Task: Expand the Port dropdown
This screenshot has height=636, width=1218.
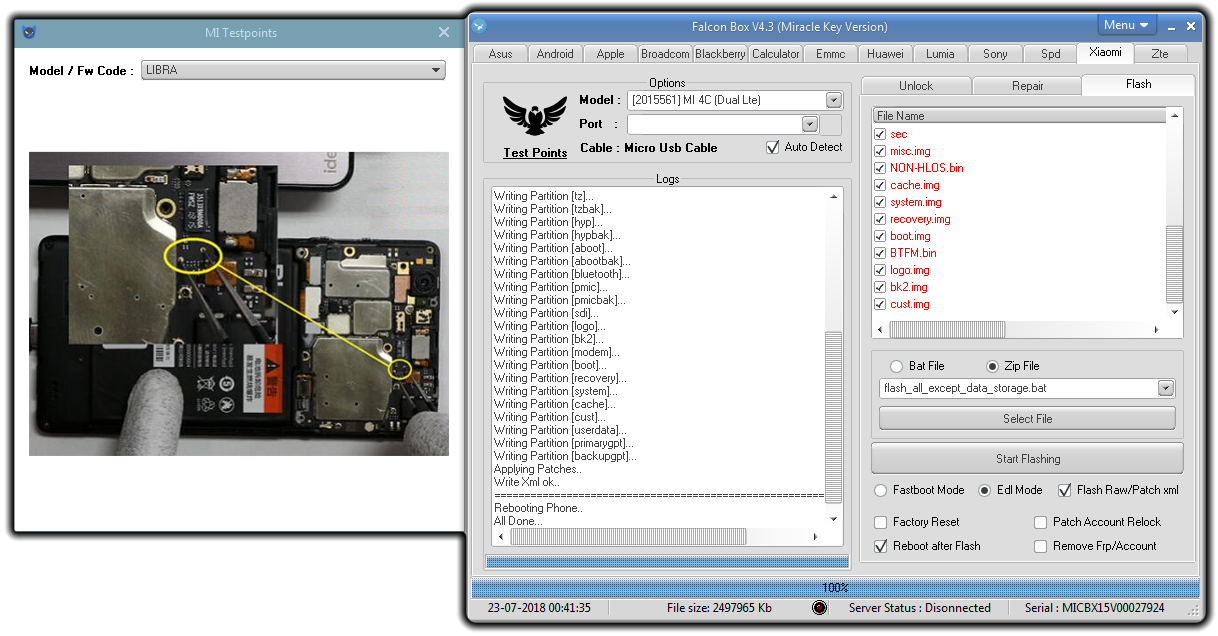Action: click(x=810, y=124)
